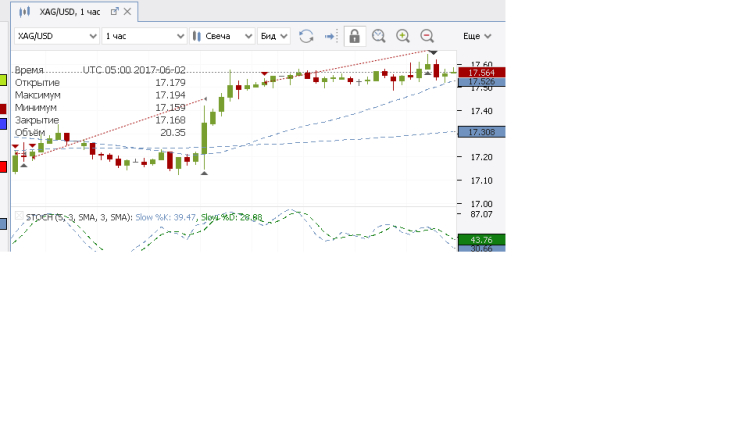Click the 17.308 moving average price label
750x422 pixels.
(481, 132)
